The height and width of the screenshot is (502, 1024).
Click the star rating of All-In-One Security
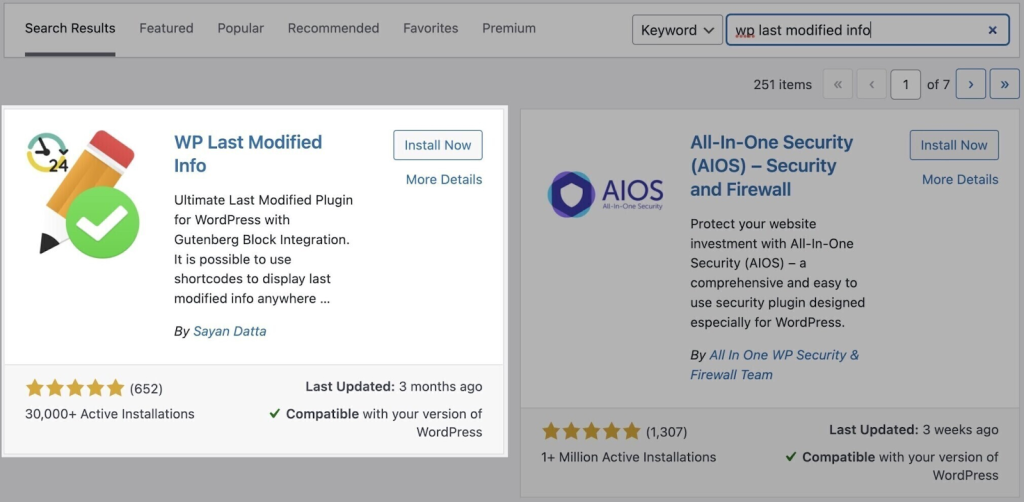[x=591, y=431]
